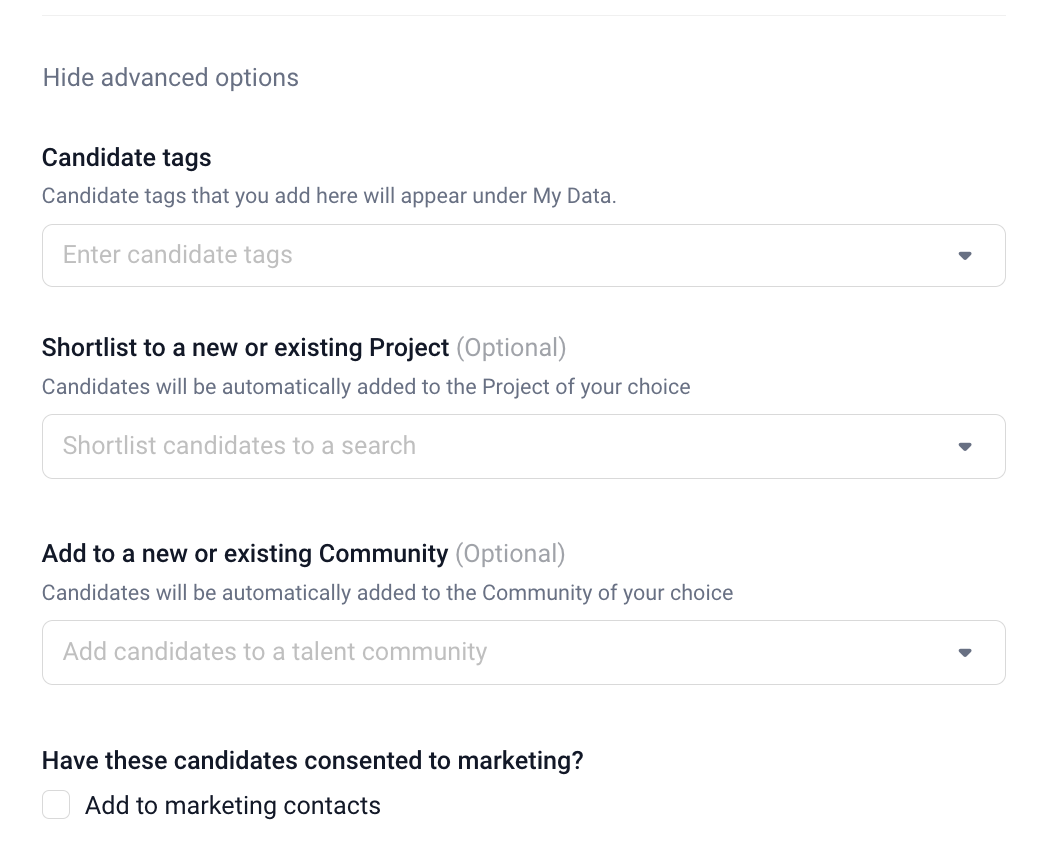The height and width of the screenshot is (858, 1064).
Task: Click the (Optional) label beside the Project heading
Action: point(511,348)
